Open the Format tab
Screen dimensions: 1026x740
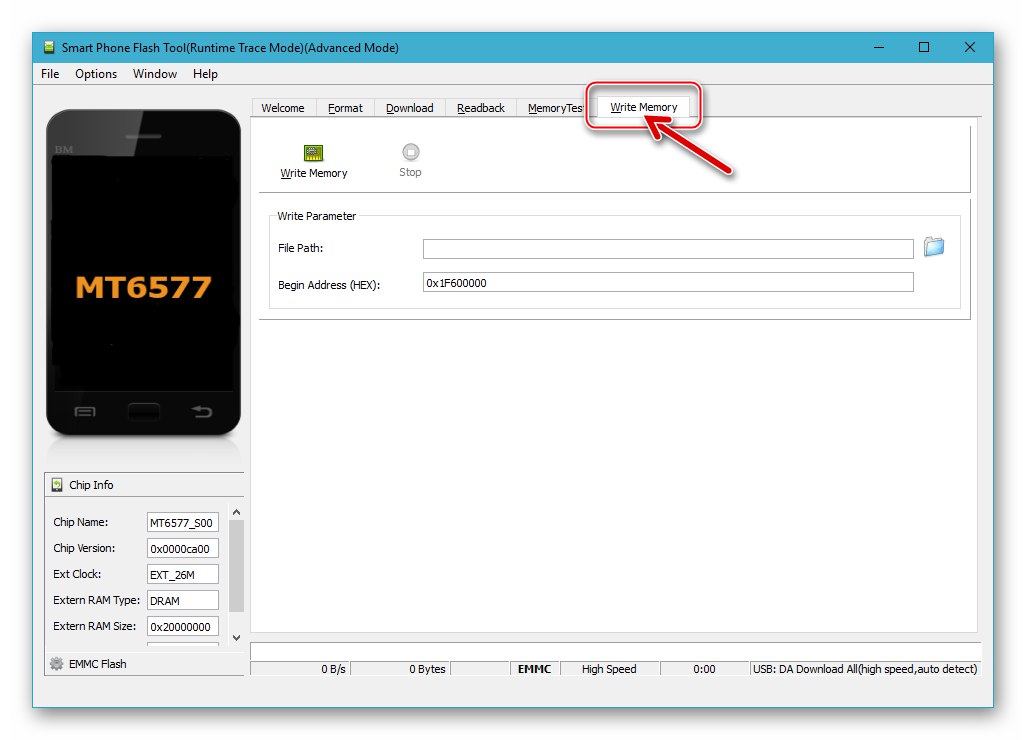coord(345,107)
